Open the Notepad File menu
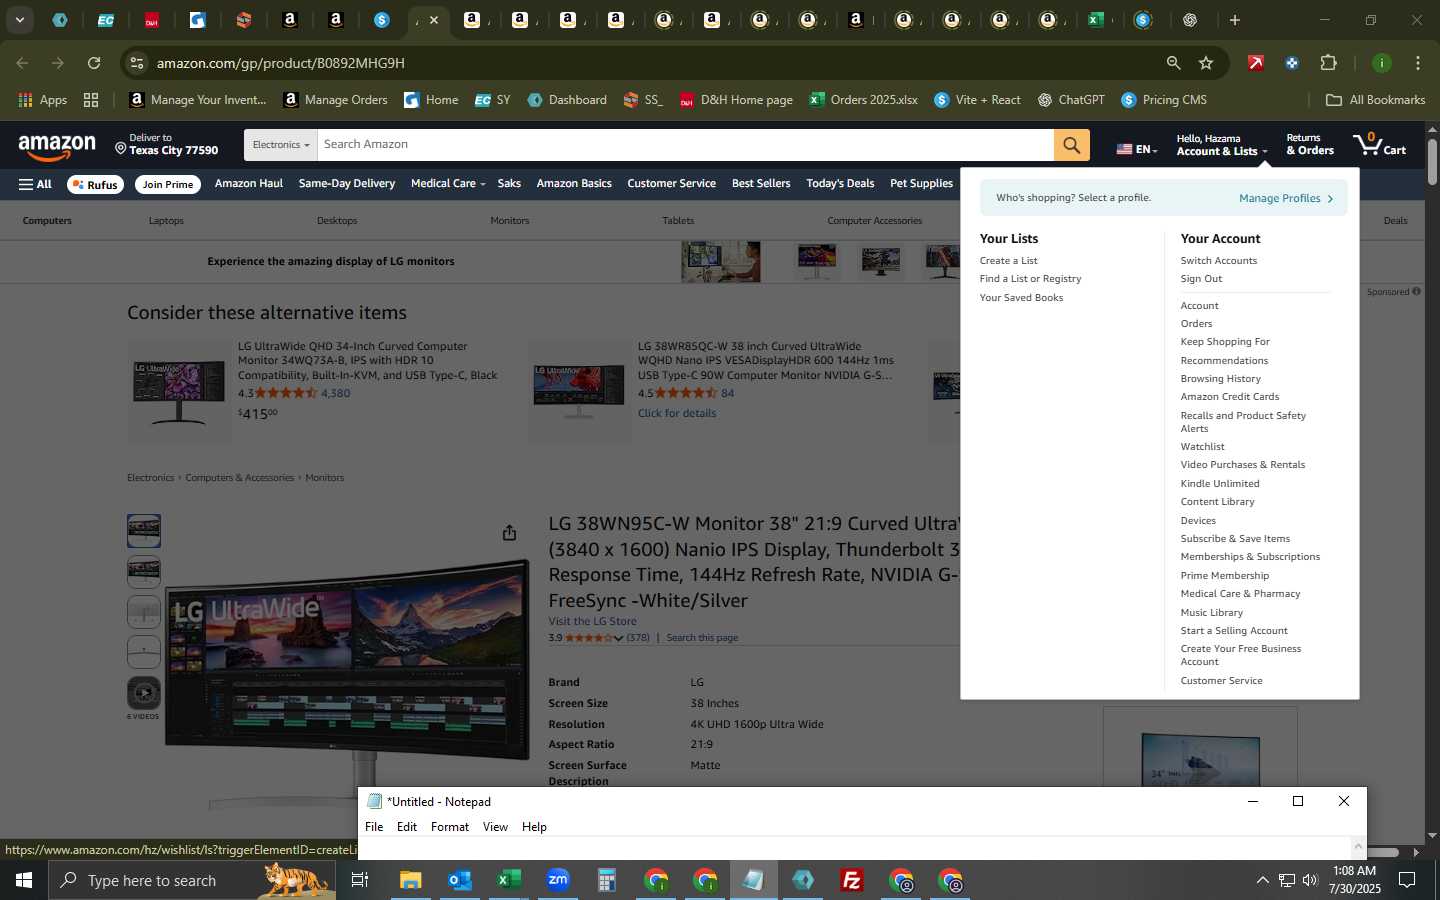 click(374, 827)
